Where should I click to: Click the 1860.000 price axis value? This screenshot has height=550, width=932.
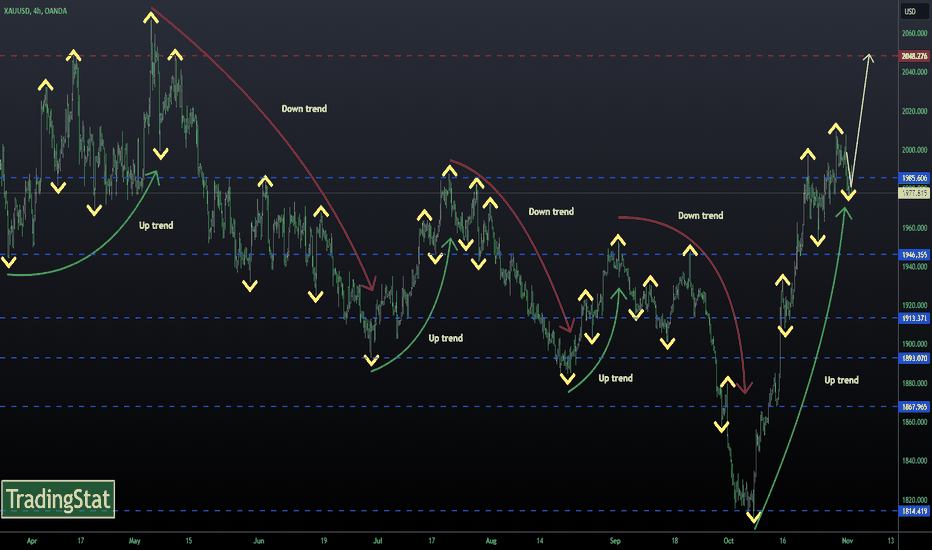tap(914, 422)
